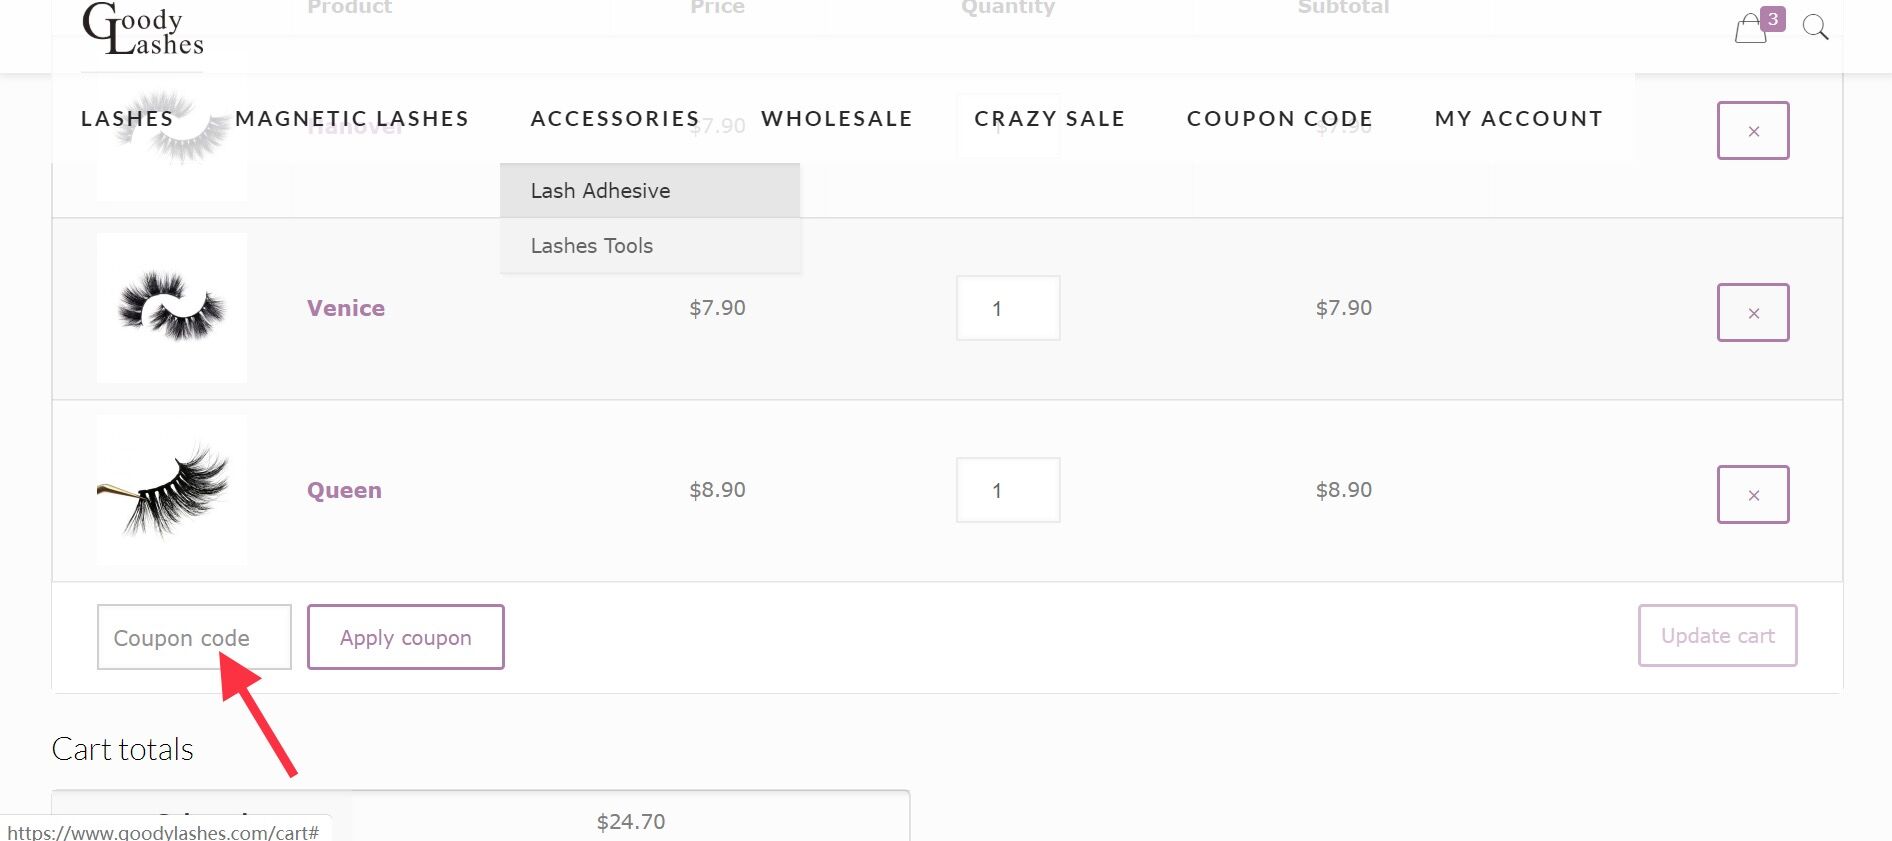Screen dimensions: 1892x841
Task: Click the Cart totals heading
Action: 122,749
